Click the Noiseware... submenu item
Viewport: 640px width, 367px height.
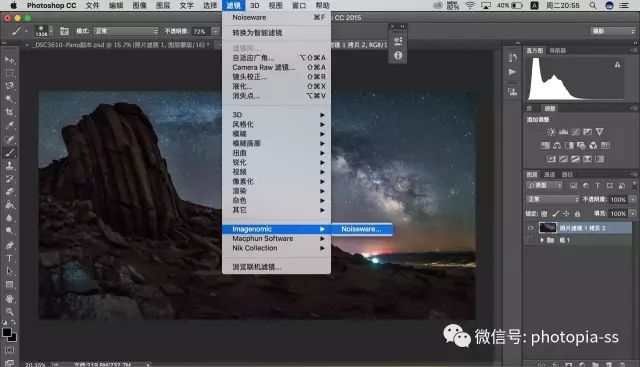[x=362, y=229]
